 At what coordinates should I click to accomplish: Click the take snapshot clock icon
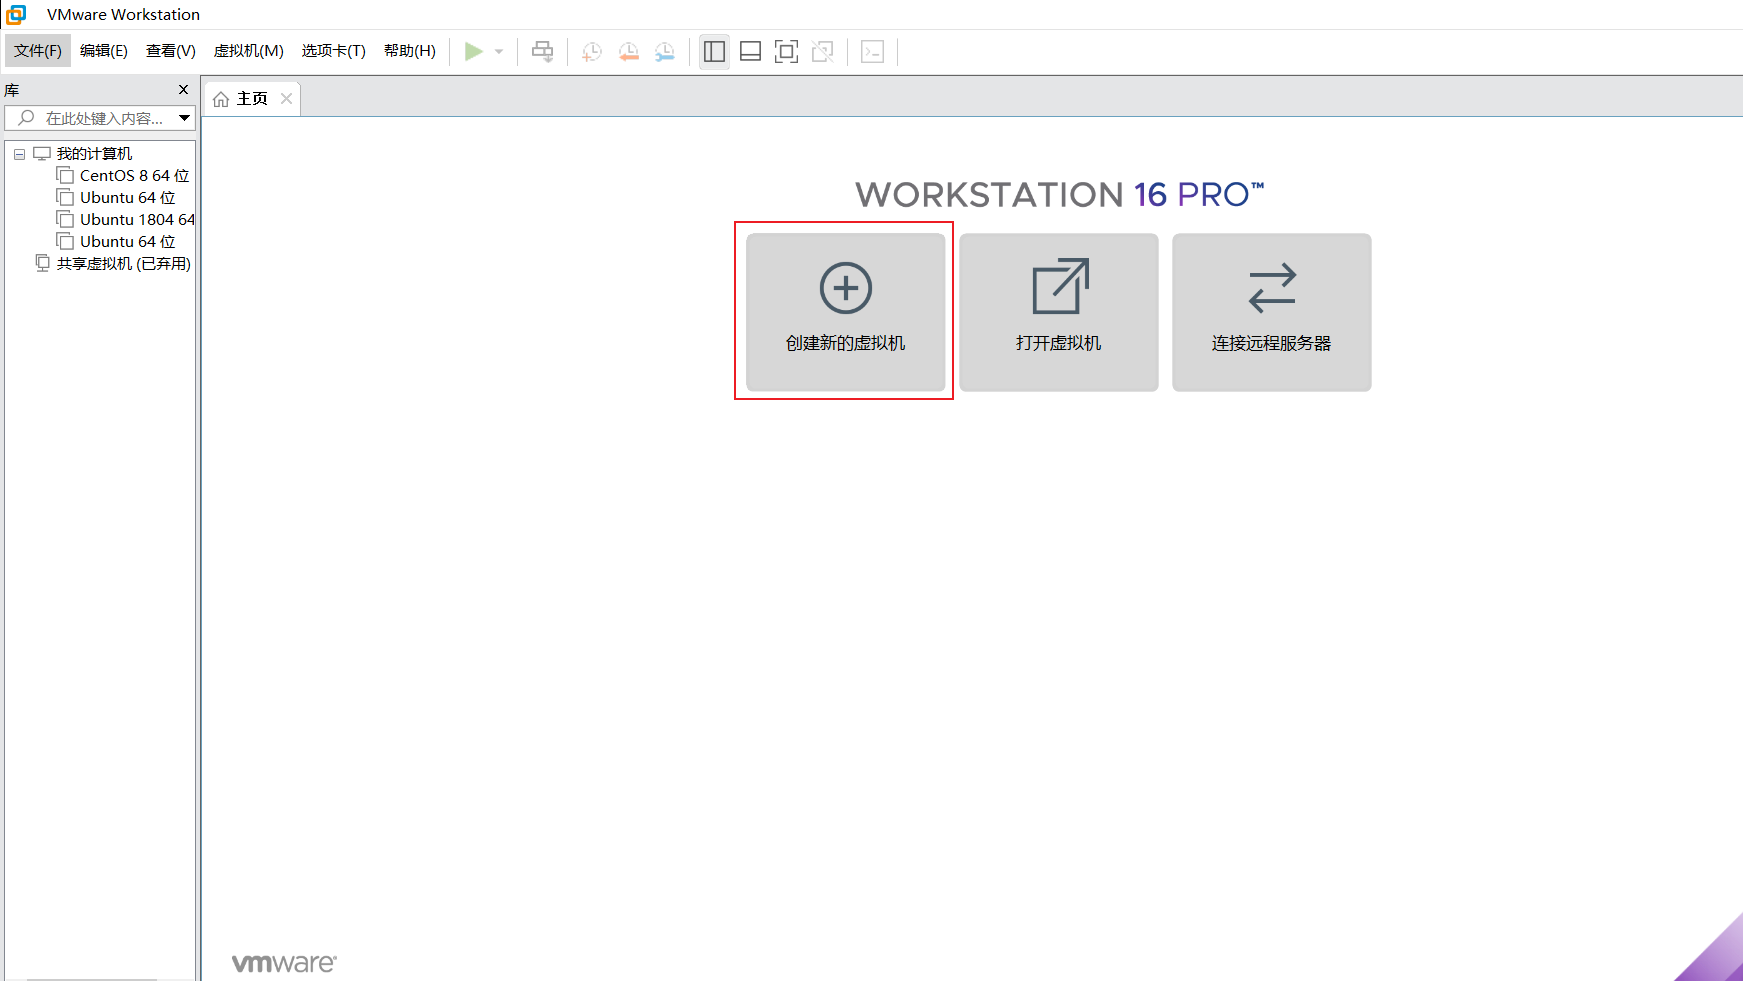592,51
